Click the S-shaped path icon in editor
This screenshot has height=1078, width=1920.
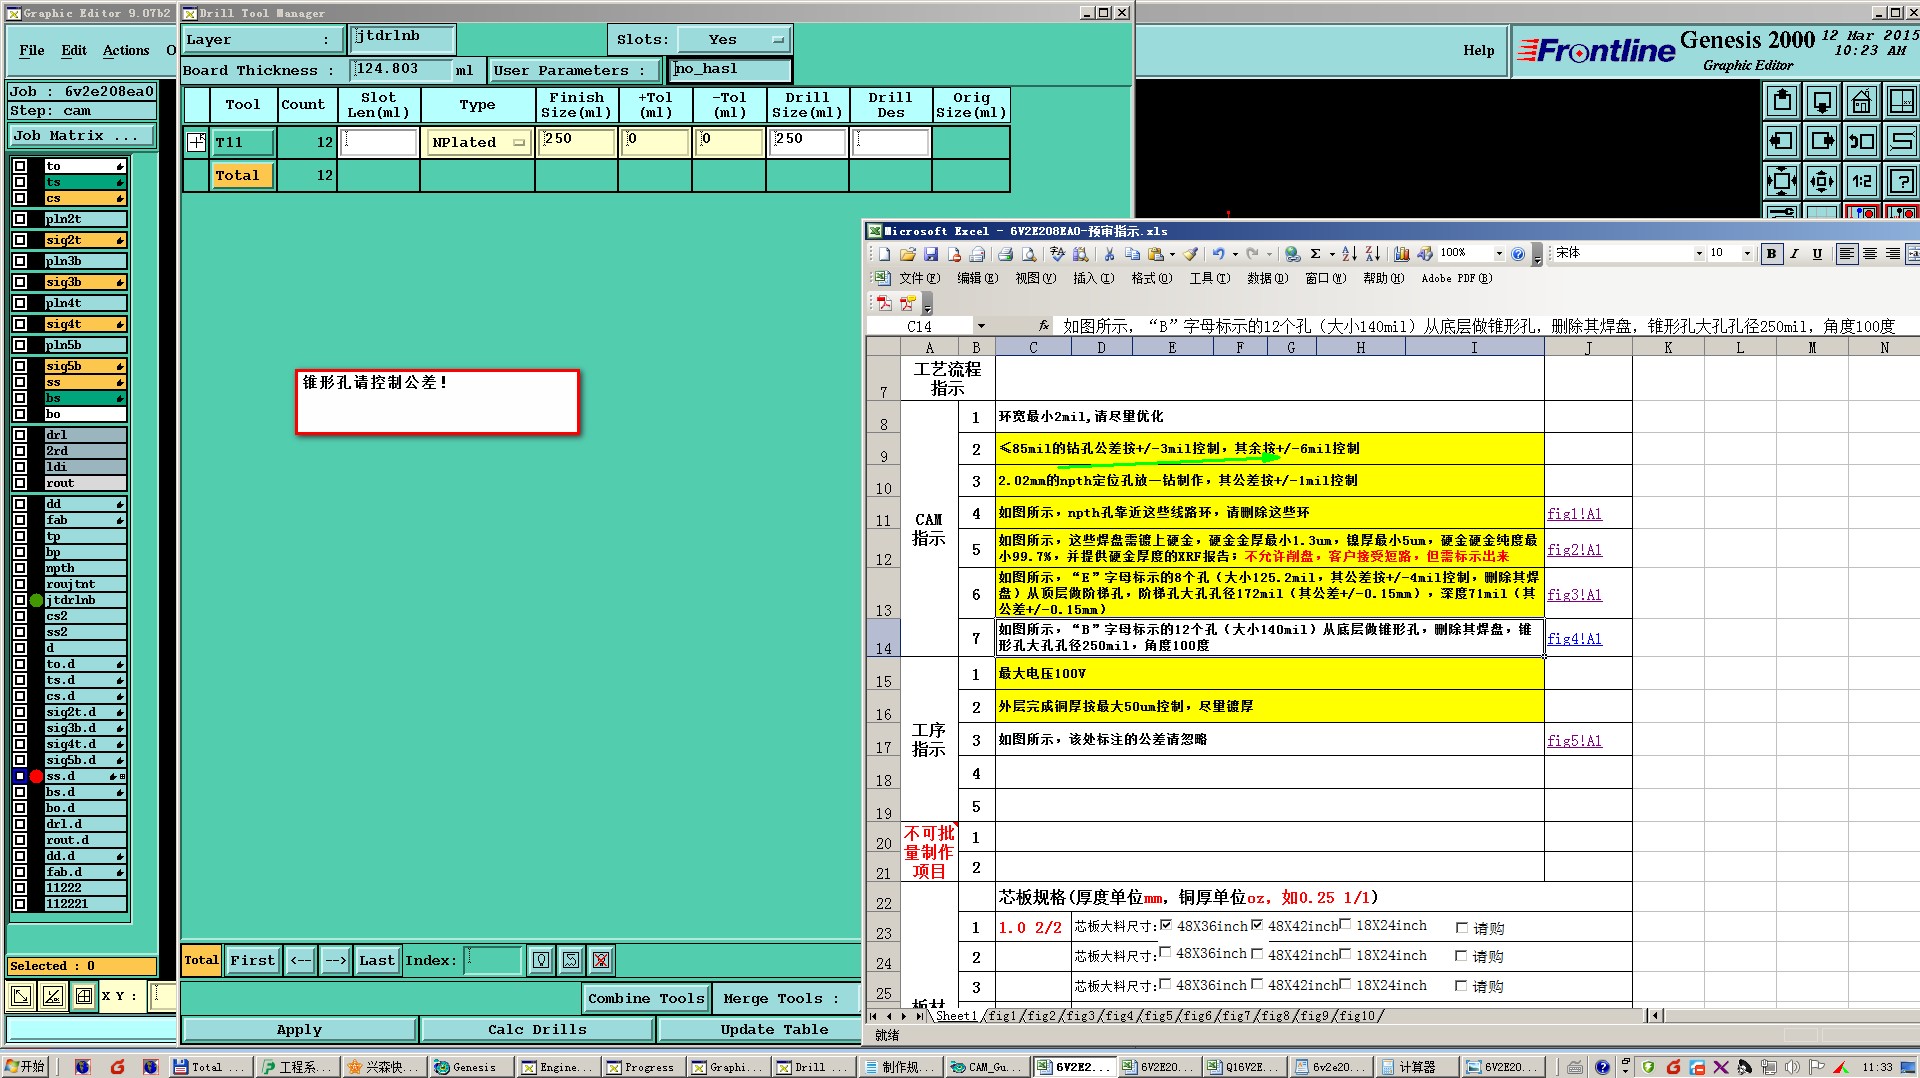point(1901,141)
